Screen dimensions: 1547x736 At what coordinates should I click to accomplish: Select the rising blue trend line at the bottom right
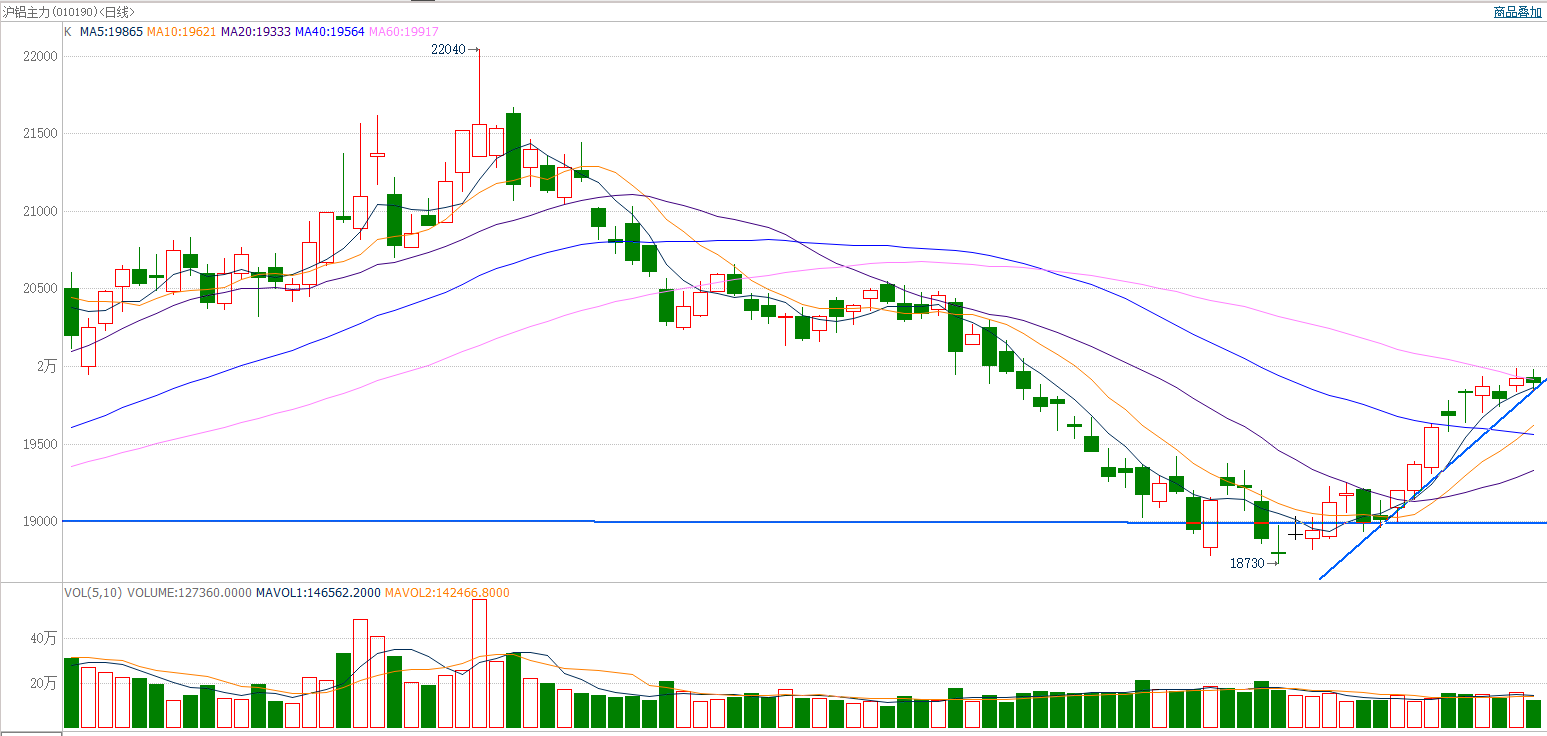point(1433,479)
